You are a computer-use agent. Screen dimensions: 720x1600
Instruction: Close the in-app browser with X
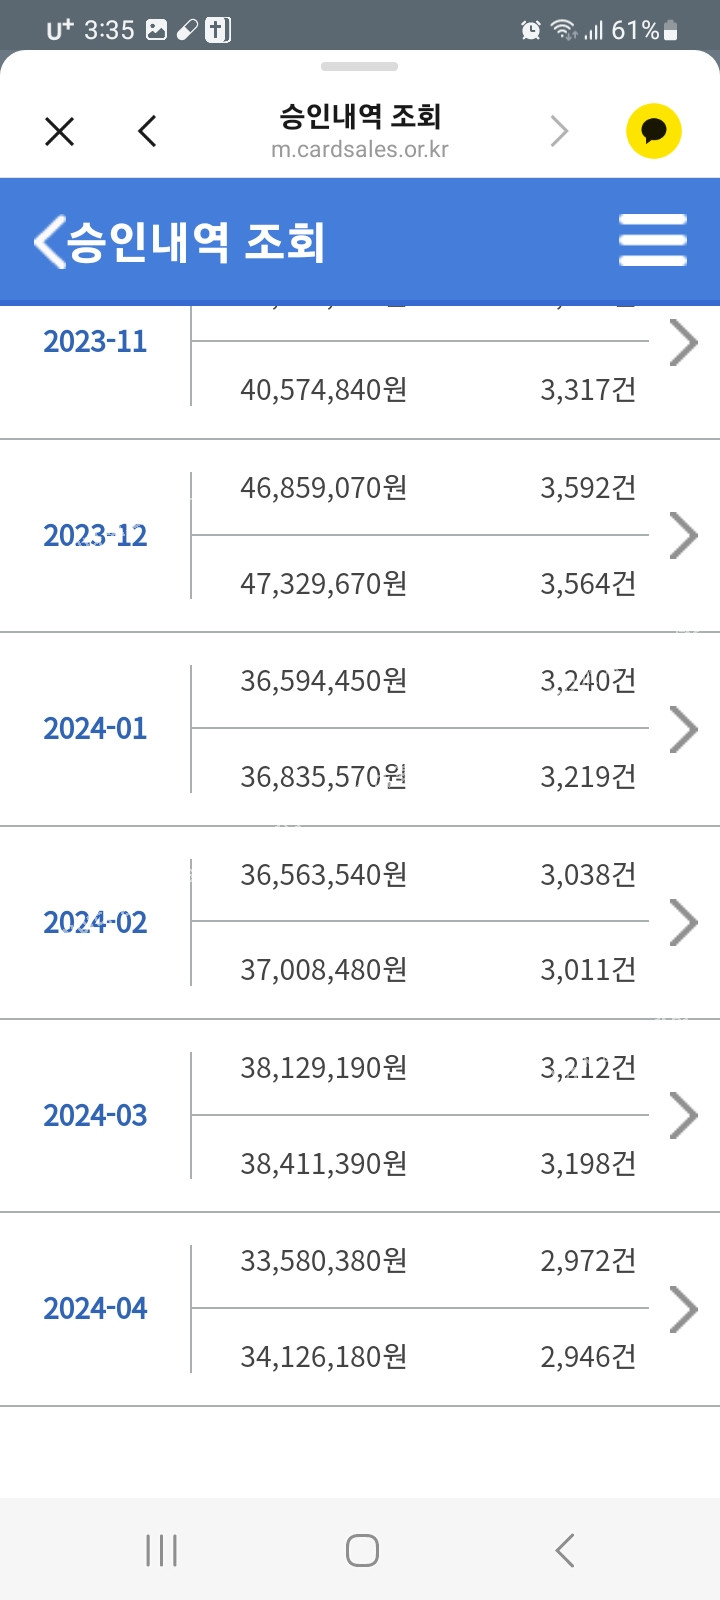tap(60, 131)
